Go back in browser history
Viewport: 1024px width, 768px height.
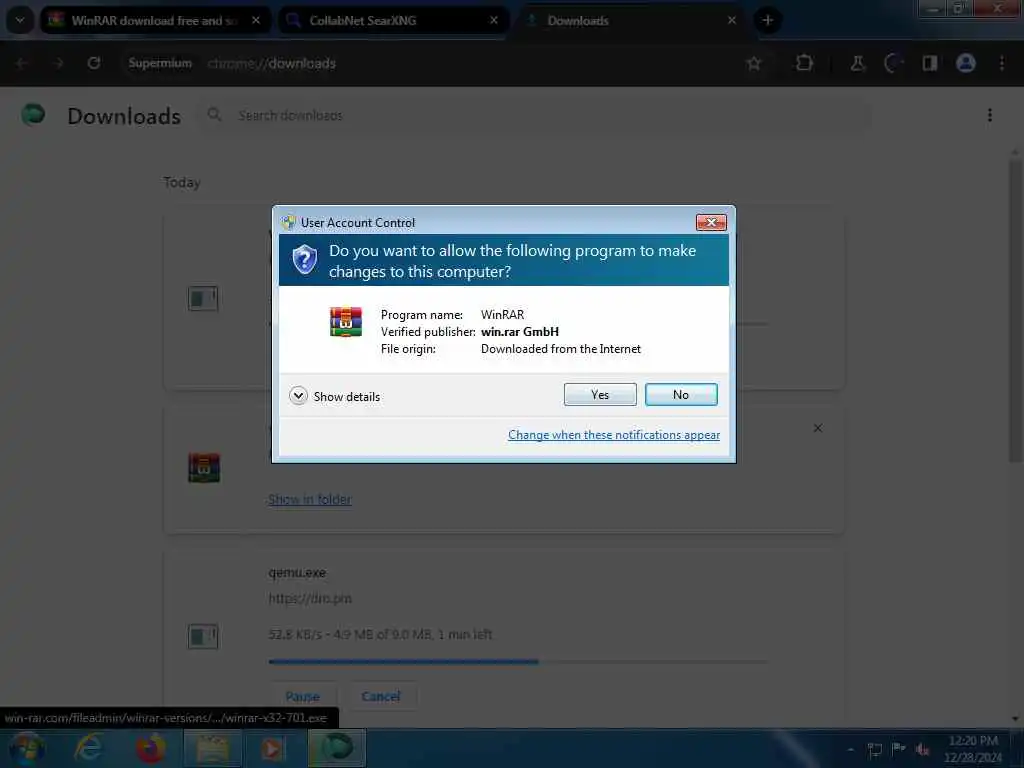[22, 63]
